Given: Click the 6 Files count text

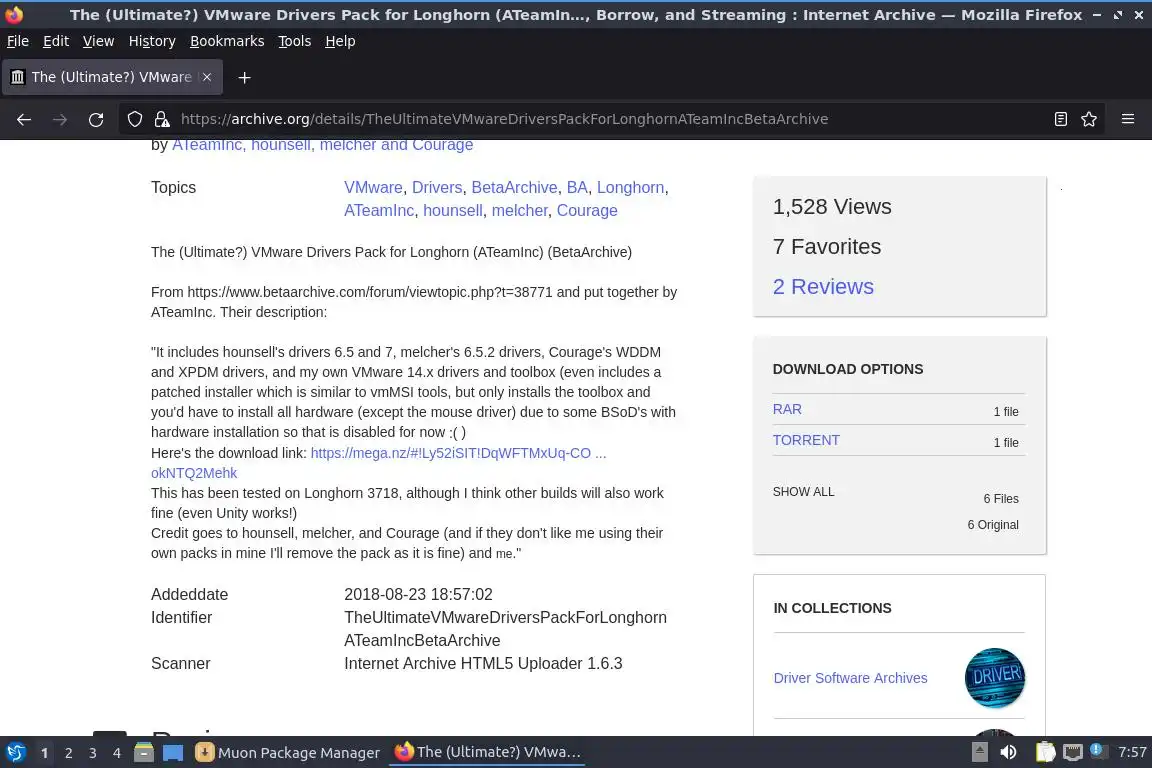Looking at the screenshot, I should (x=1001, y=499).
